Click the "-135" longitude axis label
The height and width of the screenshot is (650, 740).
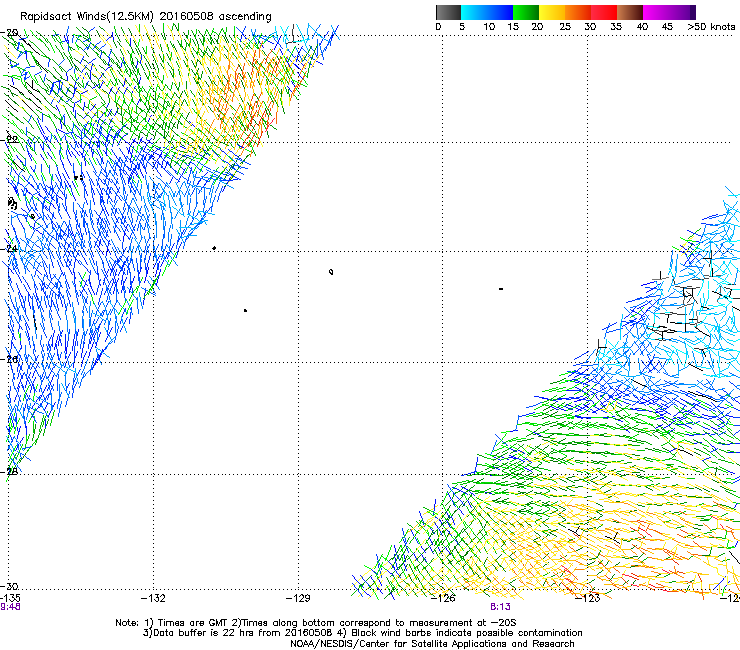tap(10, 599)
